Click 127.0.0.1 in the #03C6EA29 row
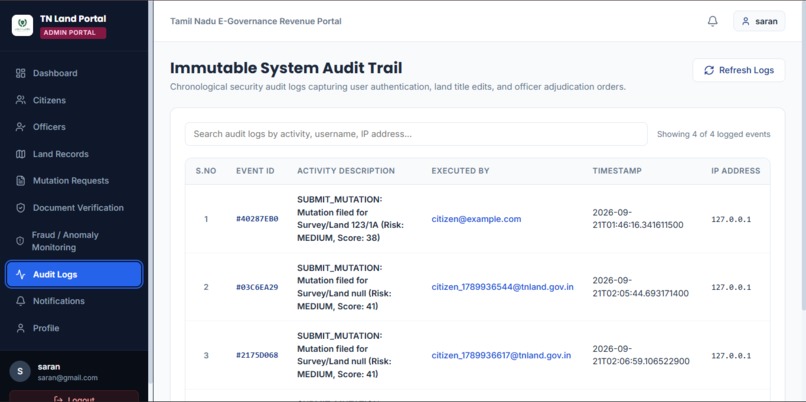 click(731, 287)
